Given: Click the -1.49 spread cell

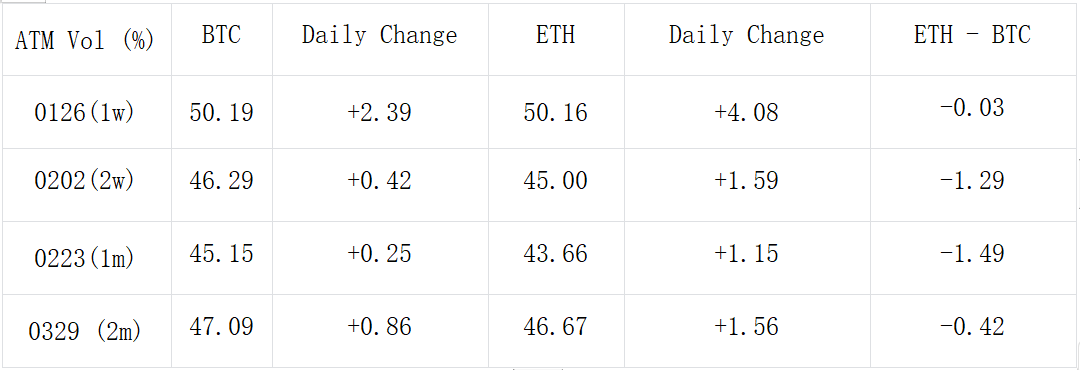Looking at the screenshot, I should 972,258.
